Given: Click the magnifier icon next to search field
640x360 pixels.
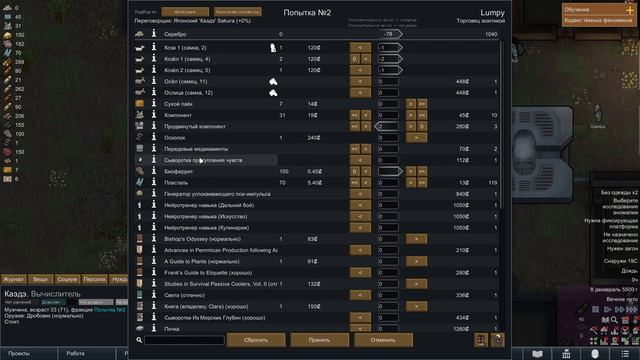Looking at the screenshot, I should pos(139,340).
